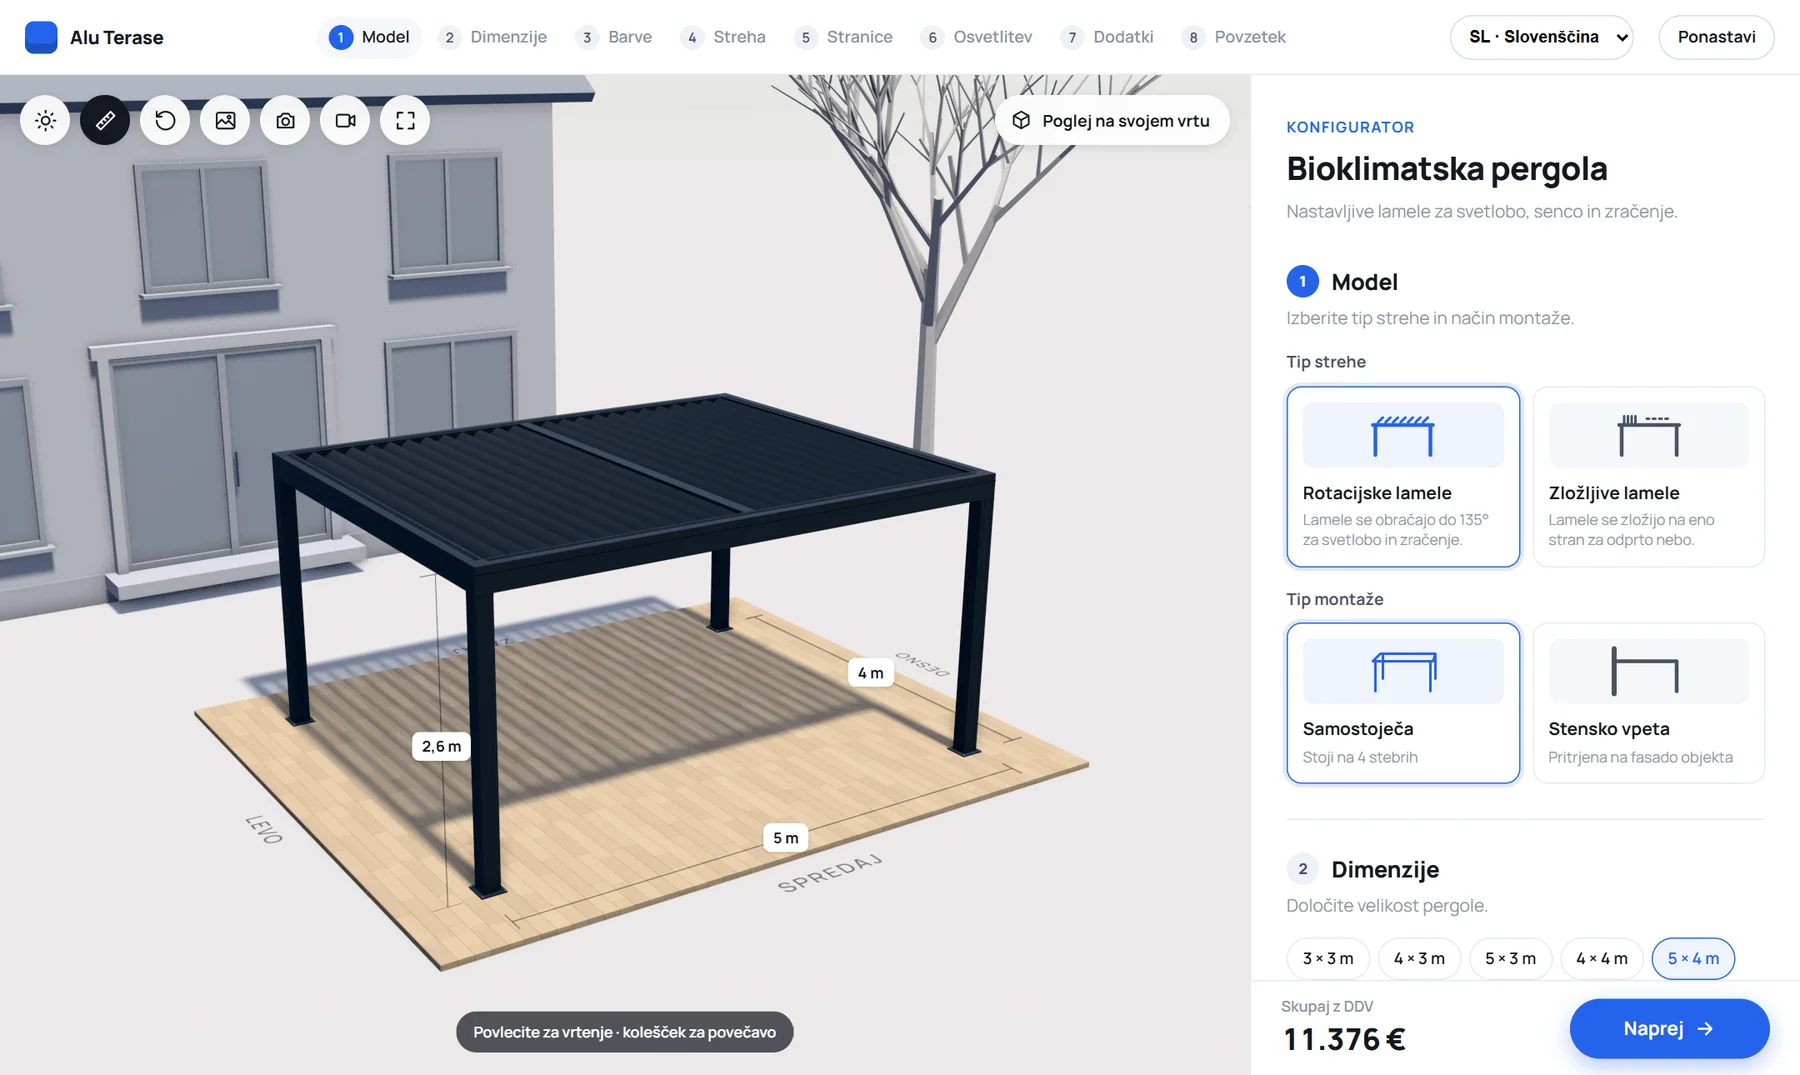
Task: Select the 5 × 4 m size
Action: 1693,958
